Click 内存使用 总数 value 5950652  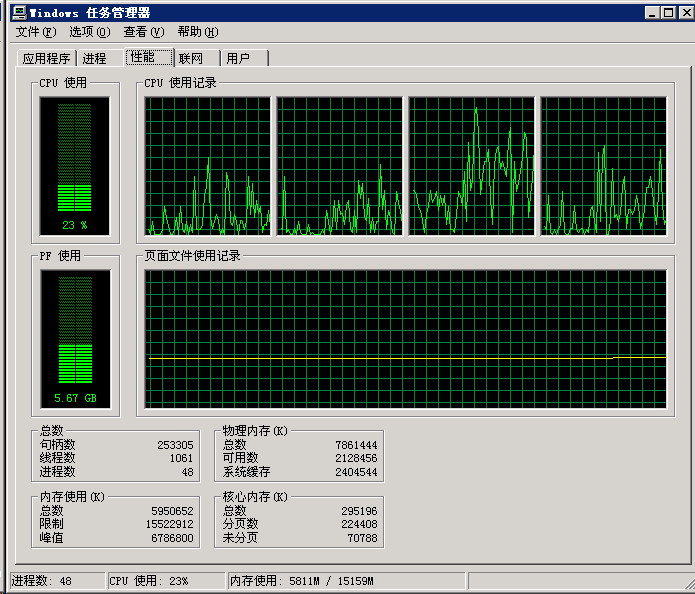coord(172,511)
